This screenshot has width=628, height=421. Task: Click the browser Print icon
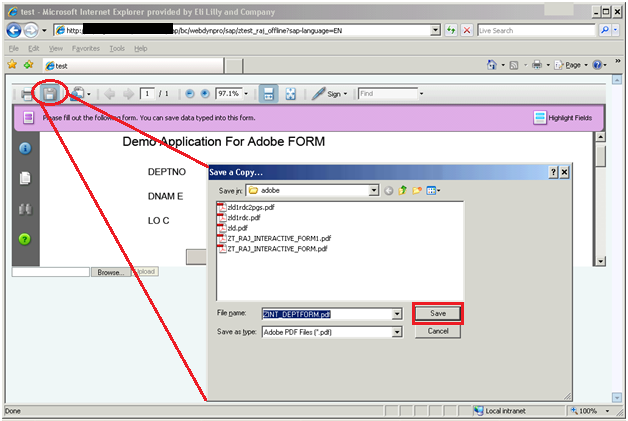pos(537,65)
